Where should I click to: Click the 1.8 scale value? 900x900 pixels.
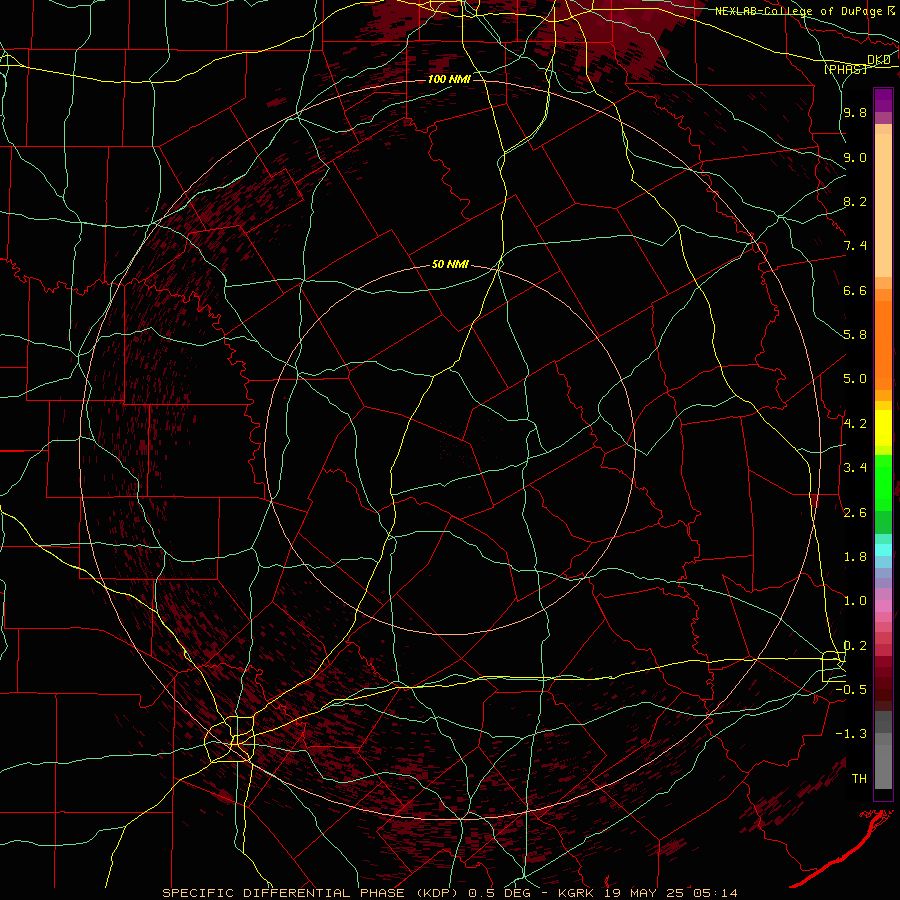[855, 557]
